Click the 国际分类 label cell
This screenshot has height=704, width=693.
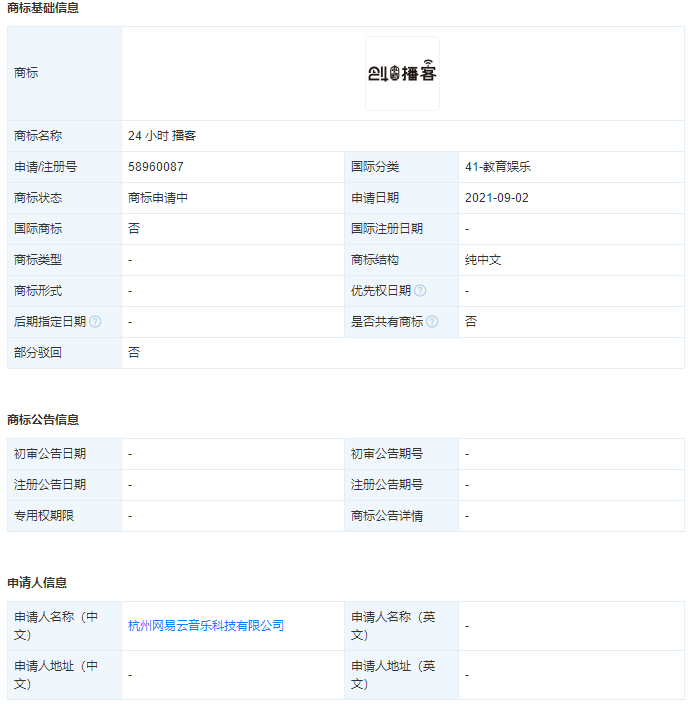pyautogui.click(x=402, y=167)
